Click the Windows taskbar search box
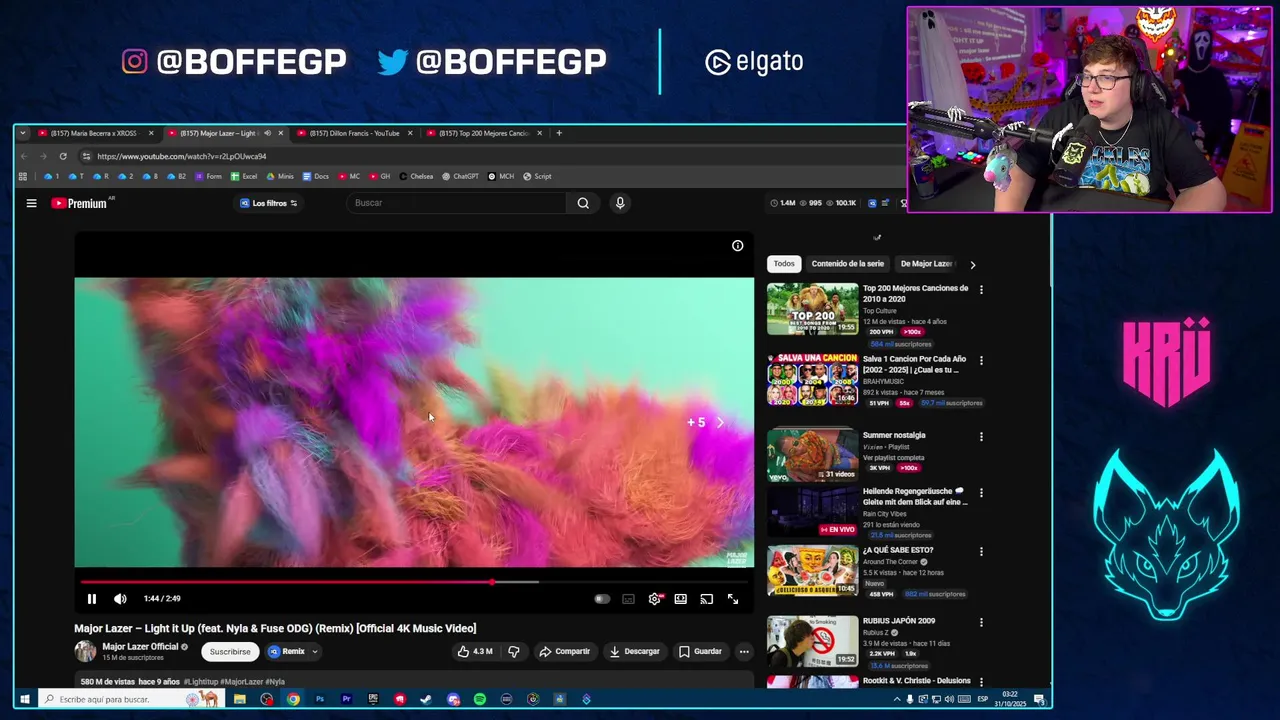The image size is (1280, 720). (x=130, y=699)
